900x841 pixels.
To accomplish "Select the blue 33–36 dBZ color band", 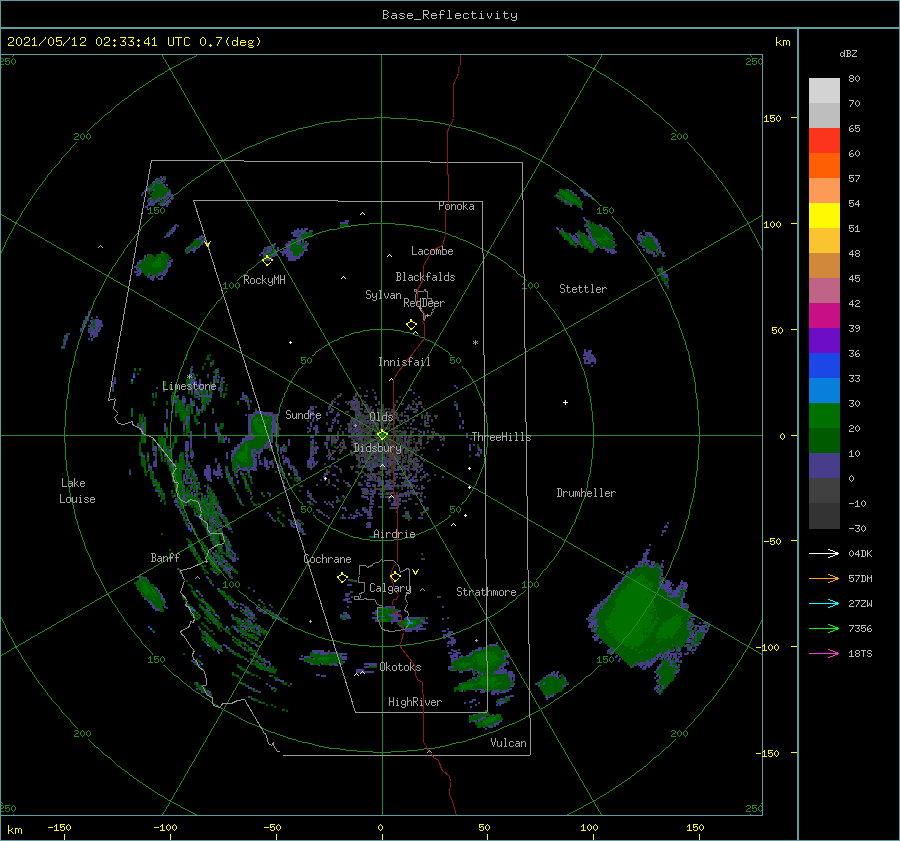I will point(824,365).
